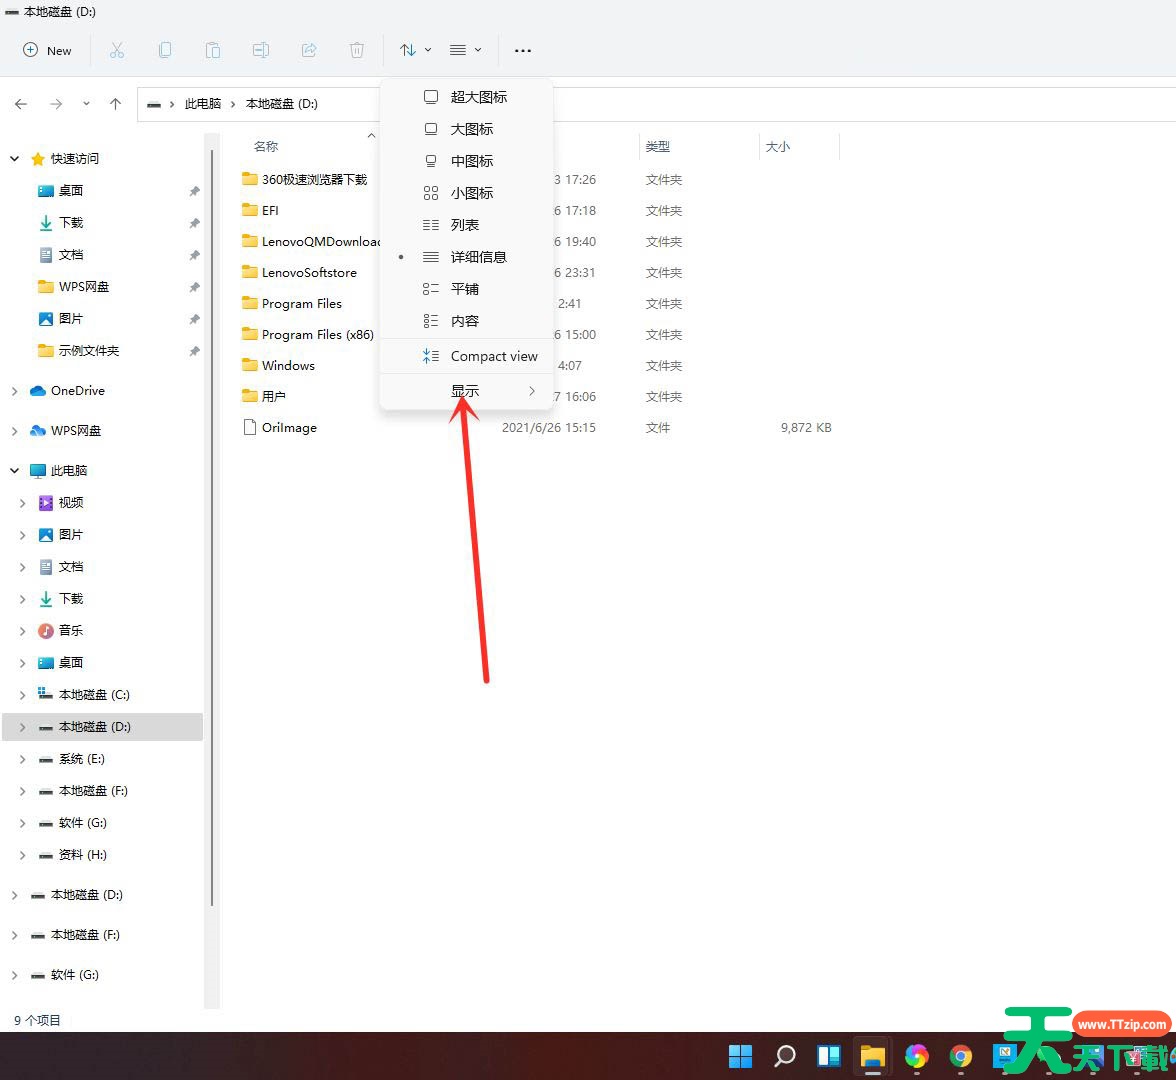Expand 本地磁盘 (C:) tree node
Screen dimensions: 1176x1080
pos(22,695)
